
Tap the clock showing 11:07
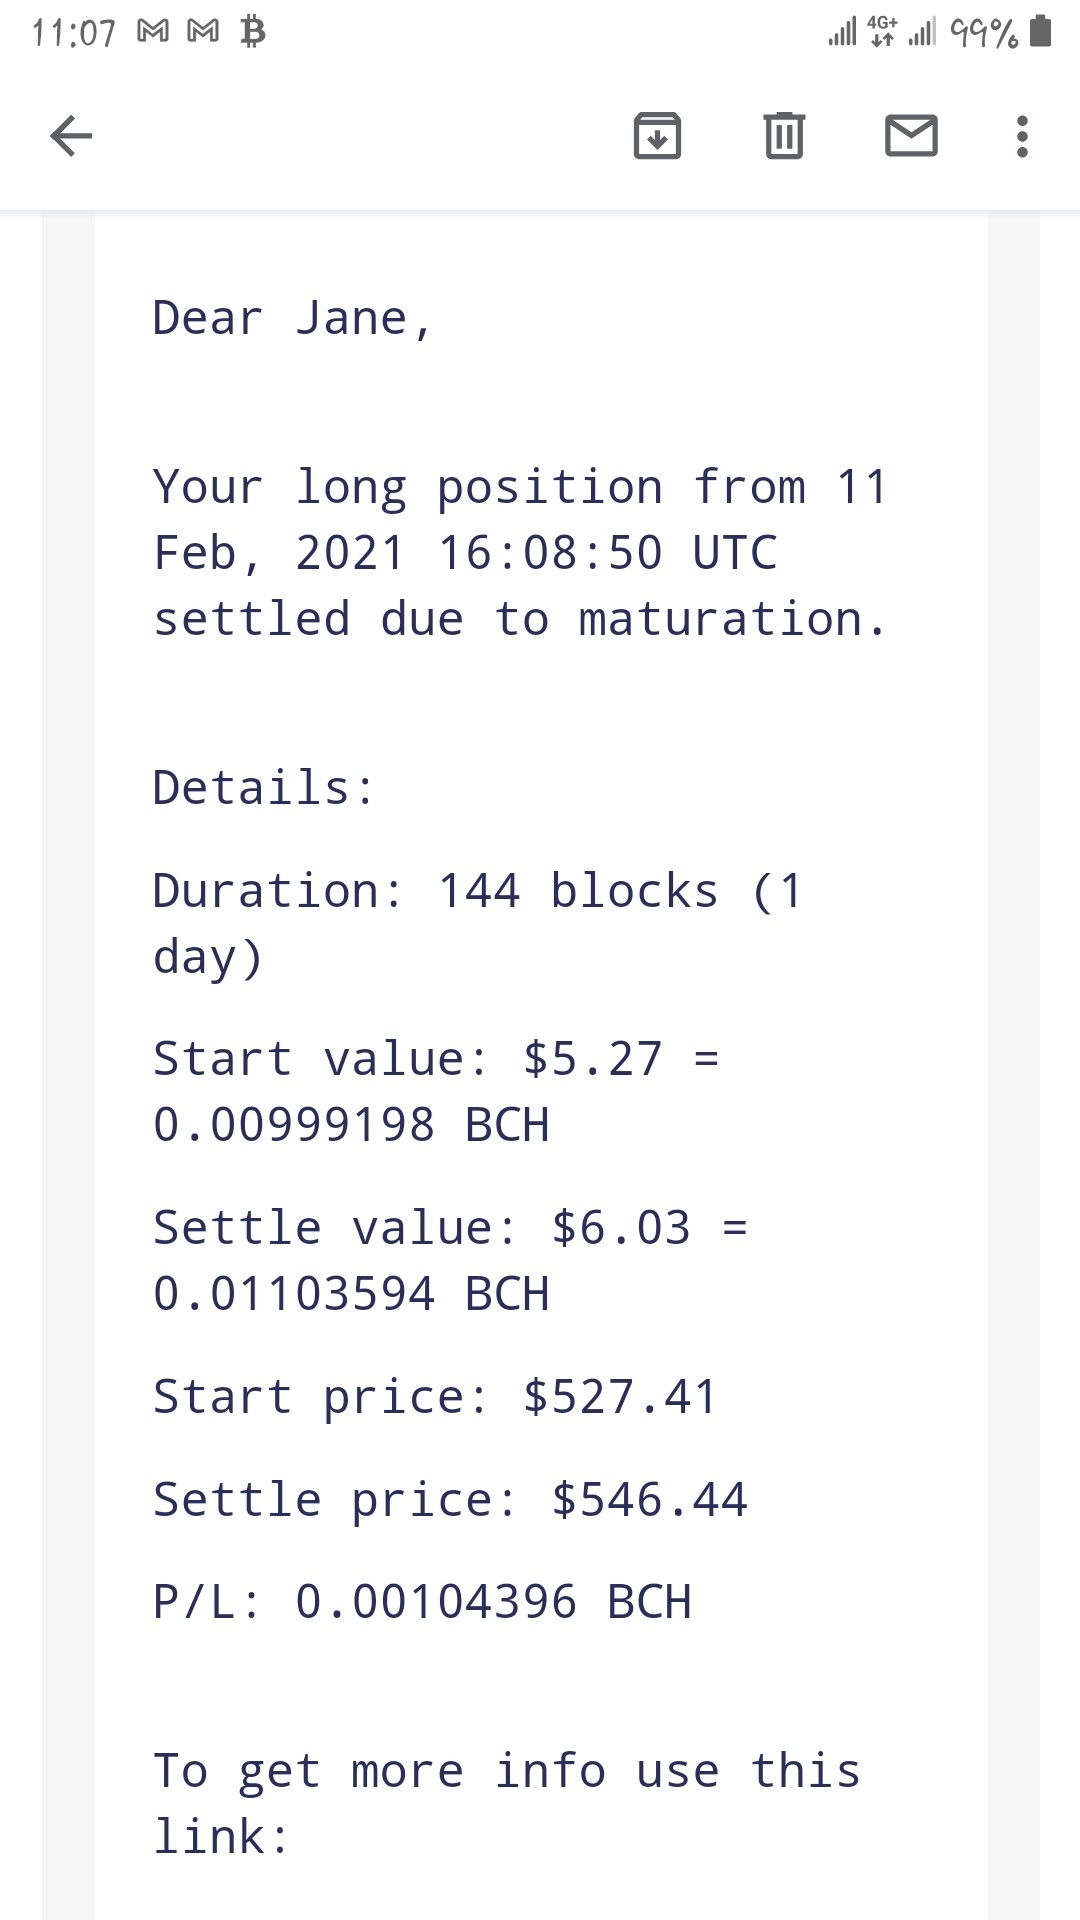pyautogui.click(x=74, y=33)
